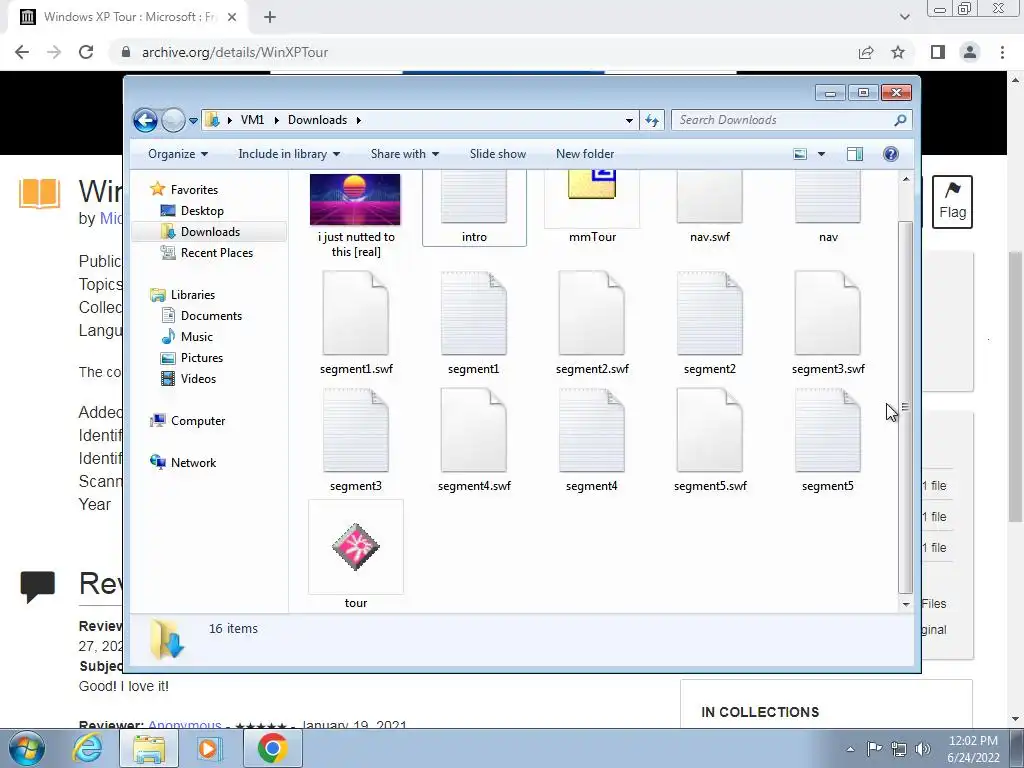
Task: Change the view icon in toolbar
Action: (800, 154)
